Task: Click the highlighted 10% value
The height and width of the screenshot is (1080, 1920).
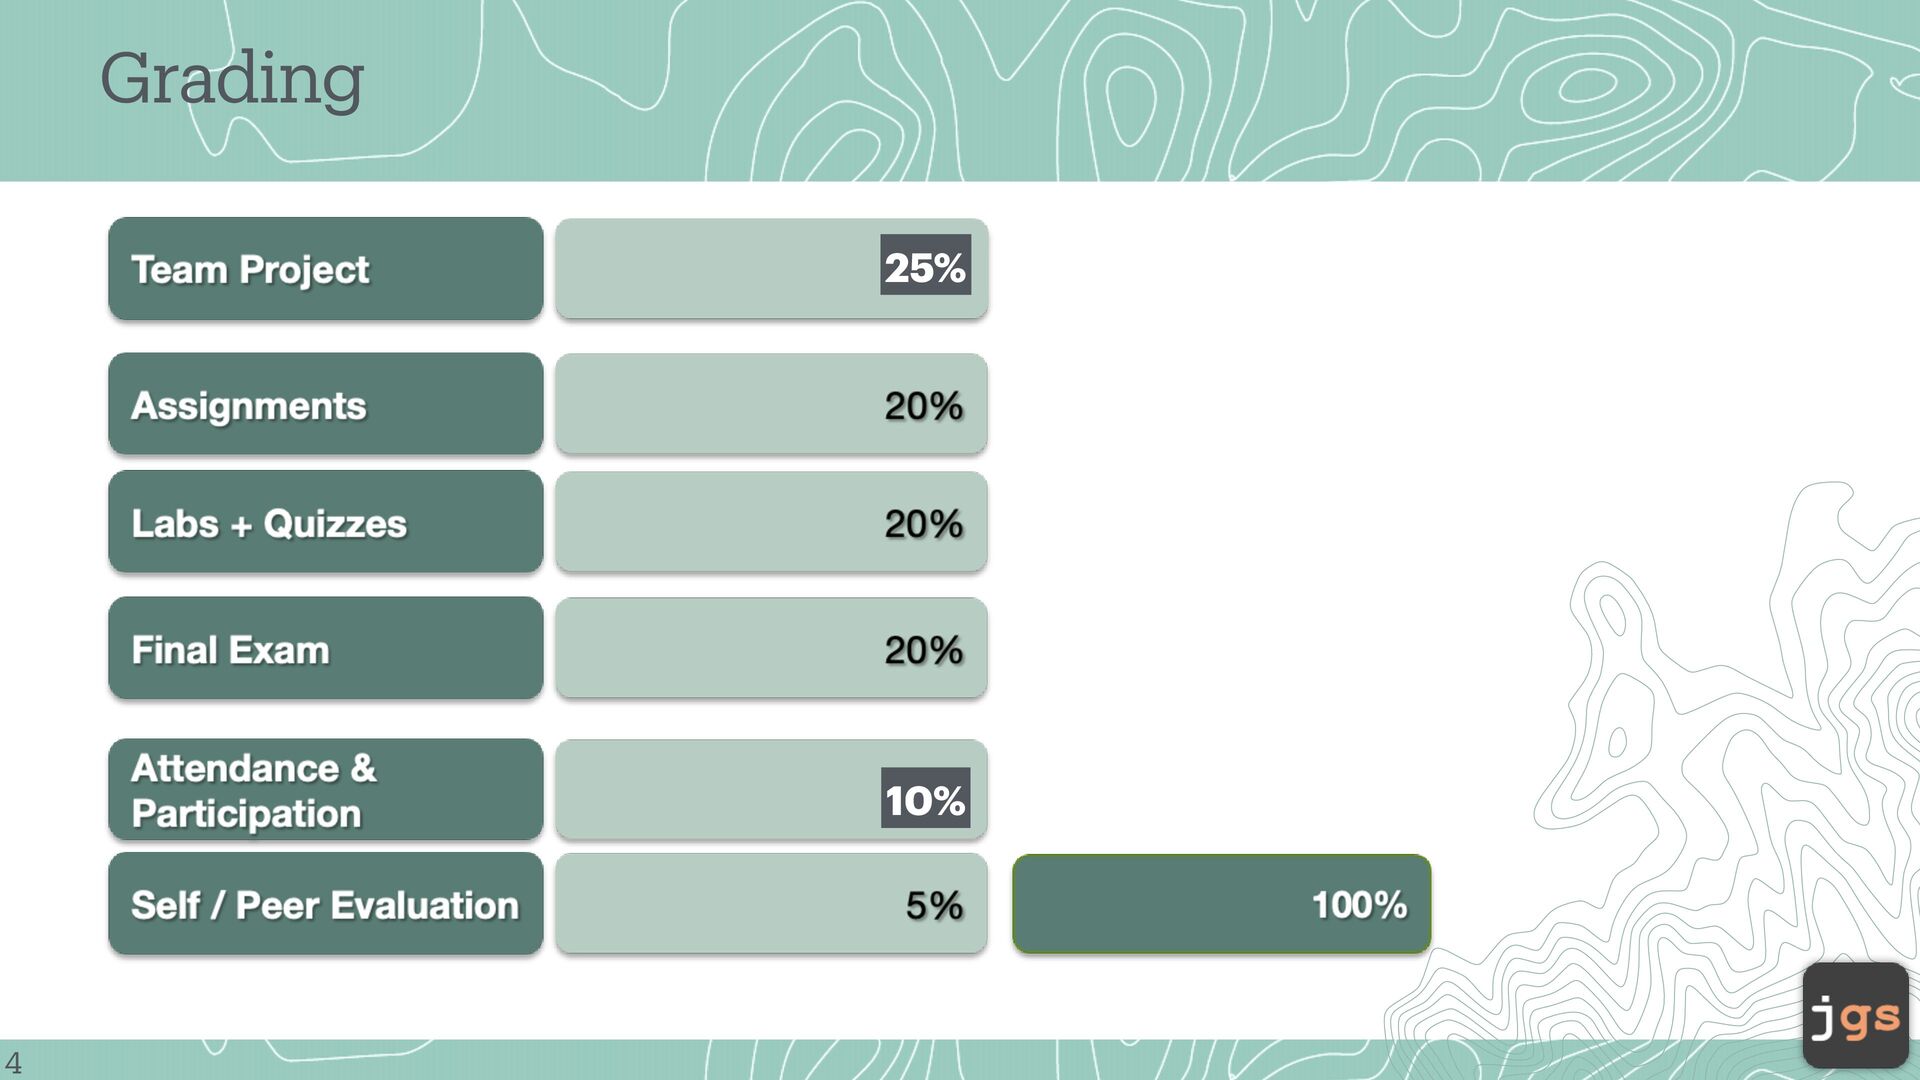Action: coord(925,798)
